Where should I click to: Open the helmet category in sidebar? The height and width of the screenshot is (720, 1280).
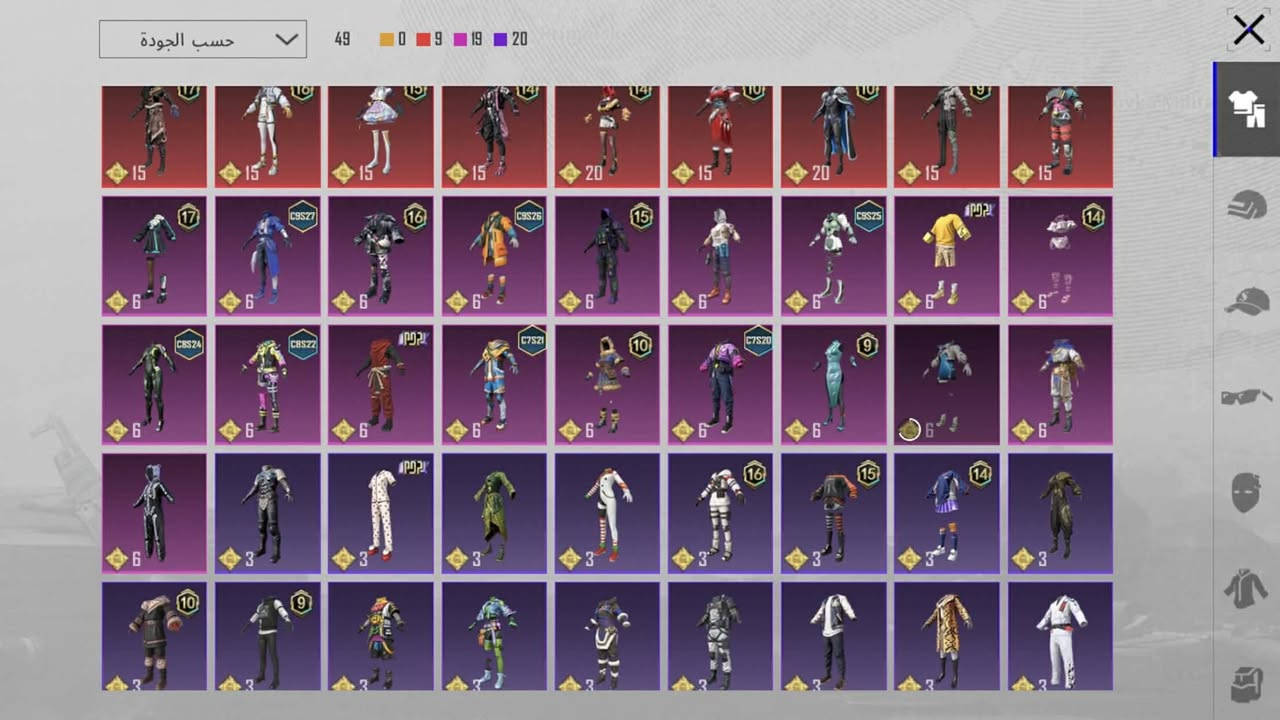1247,205
